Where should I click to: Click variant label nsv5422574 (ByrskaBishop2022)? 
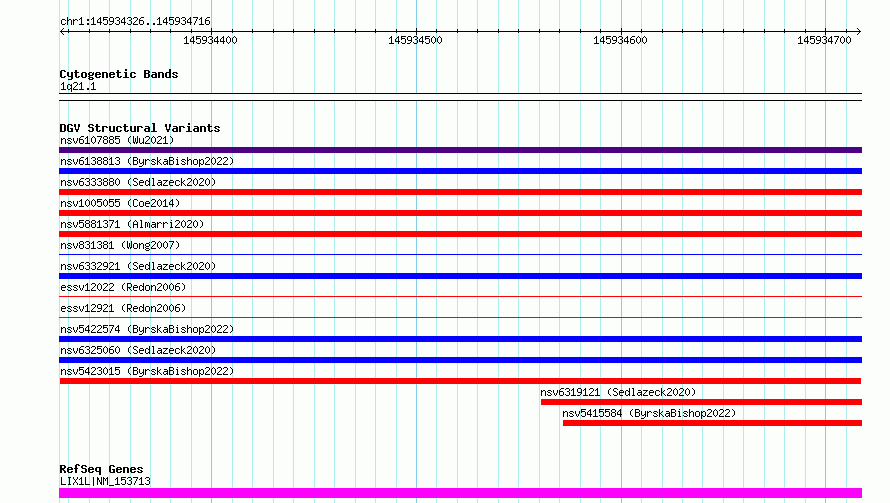click(x=147, y=329)
